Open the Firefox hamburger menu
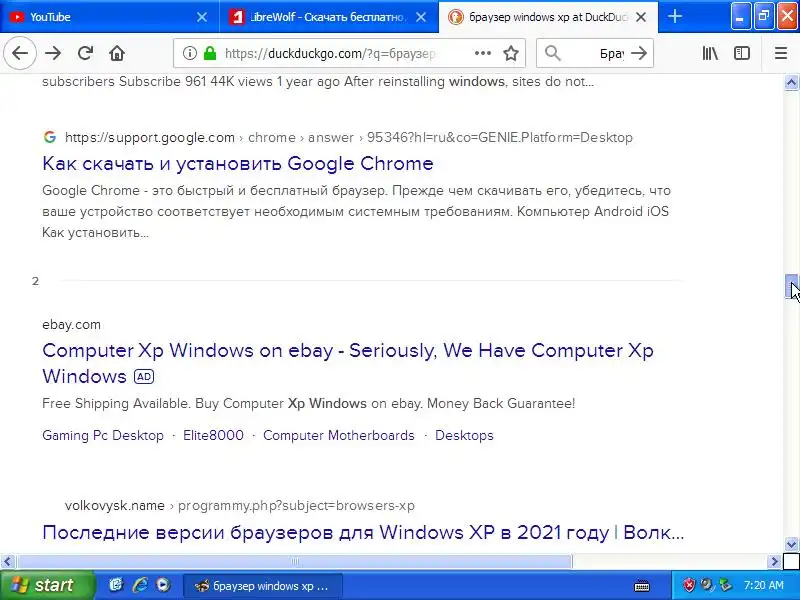Screen dimensions: 800x600 [x=781, y=53]
